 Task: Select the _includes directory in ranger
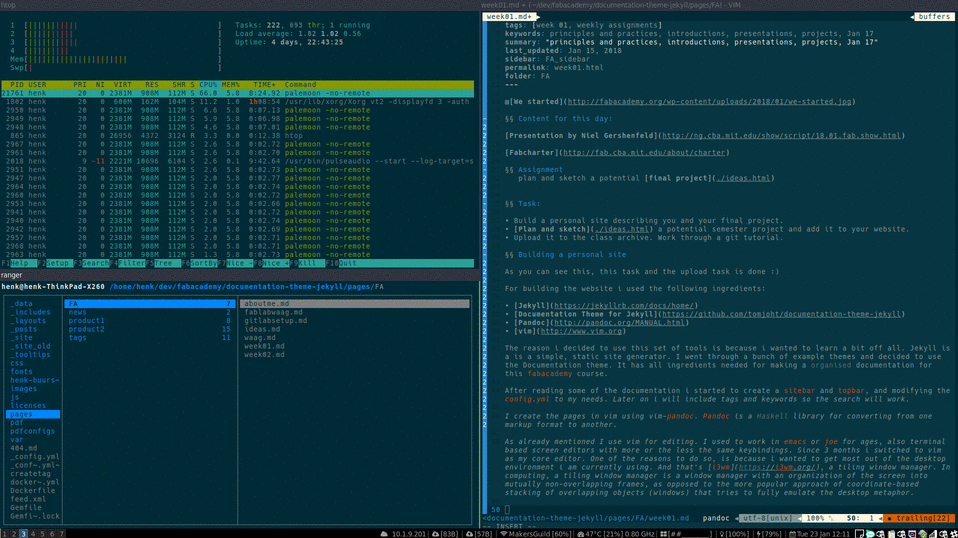click(33, 312)
